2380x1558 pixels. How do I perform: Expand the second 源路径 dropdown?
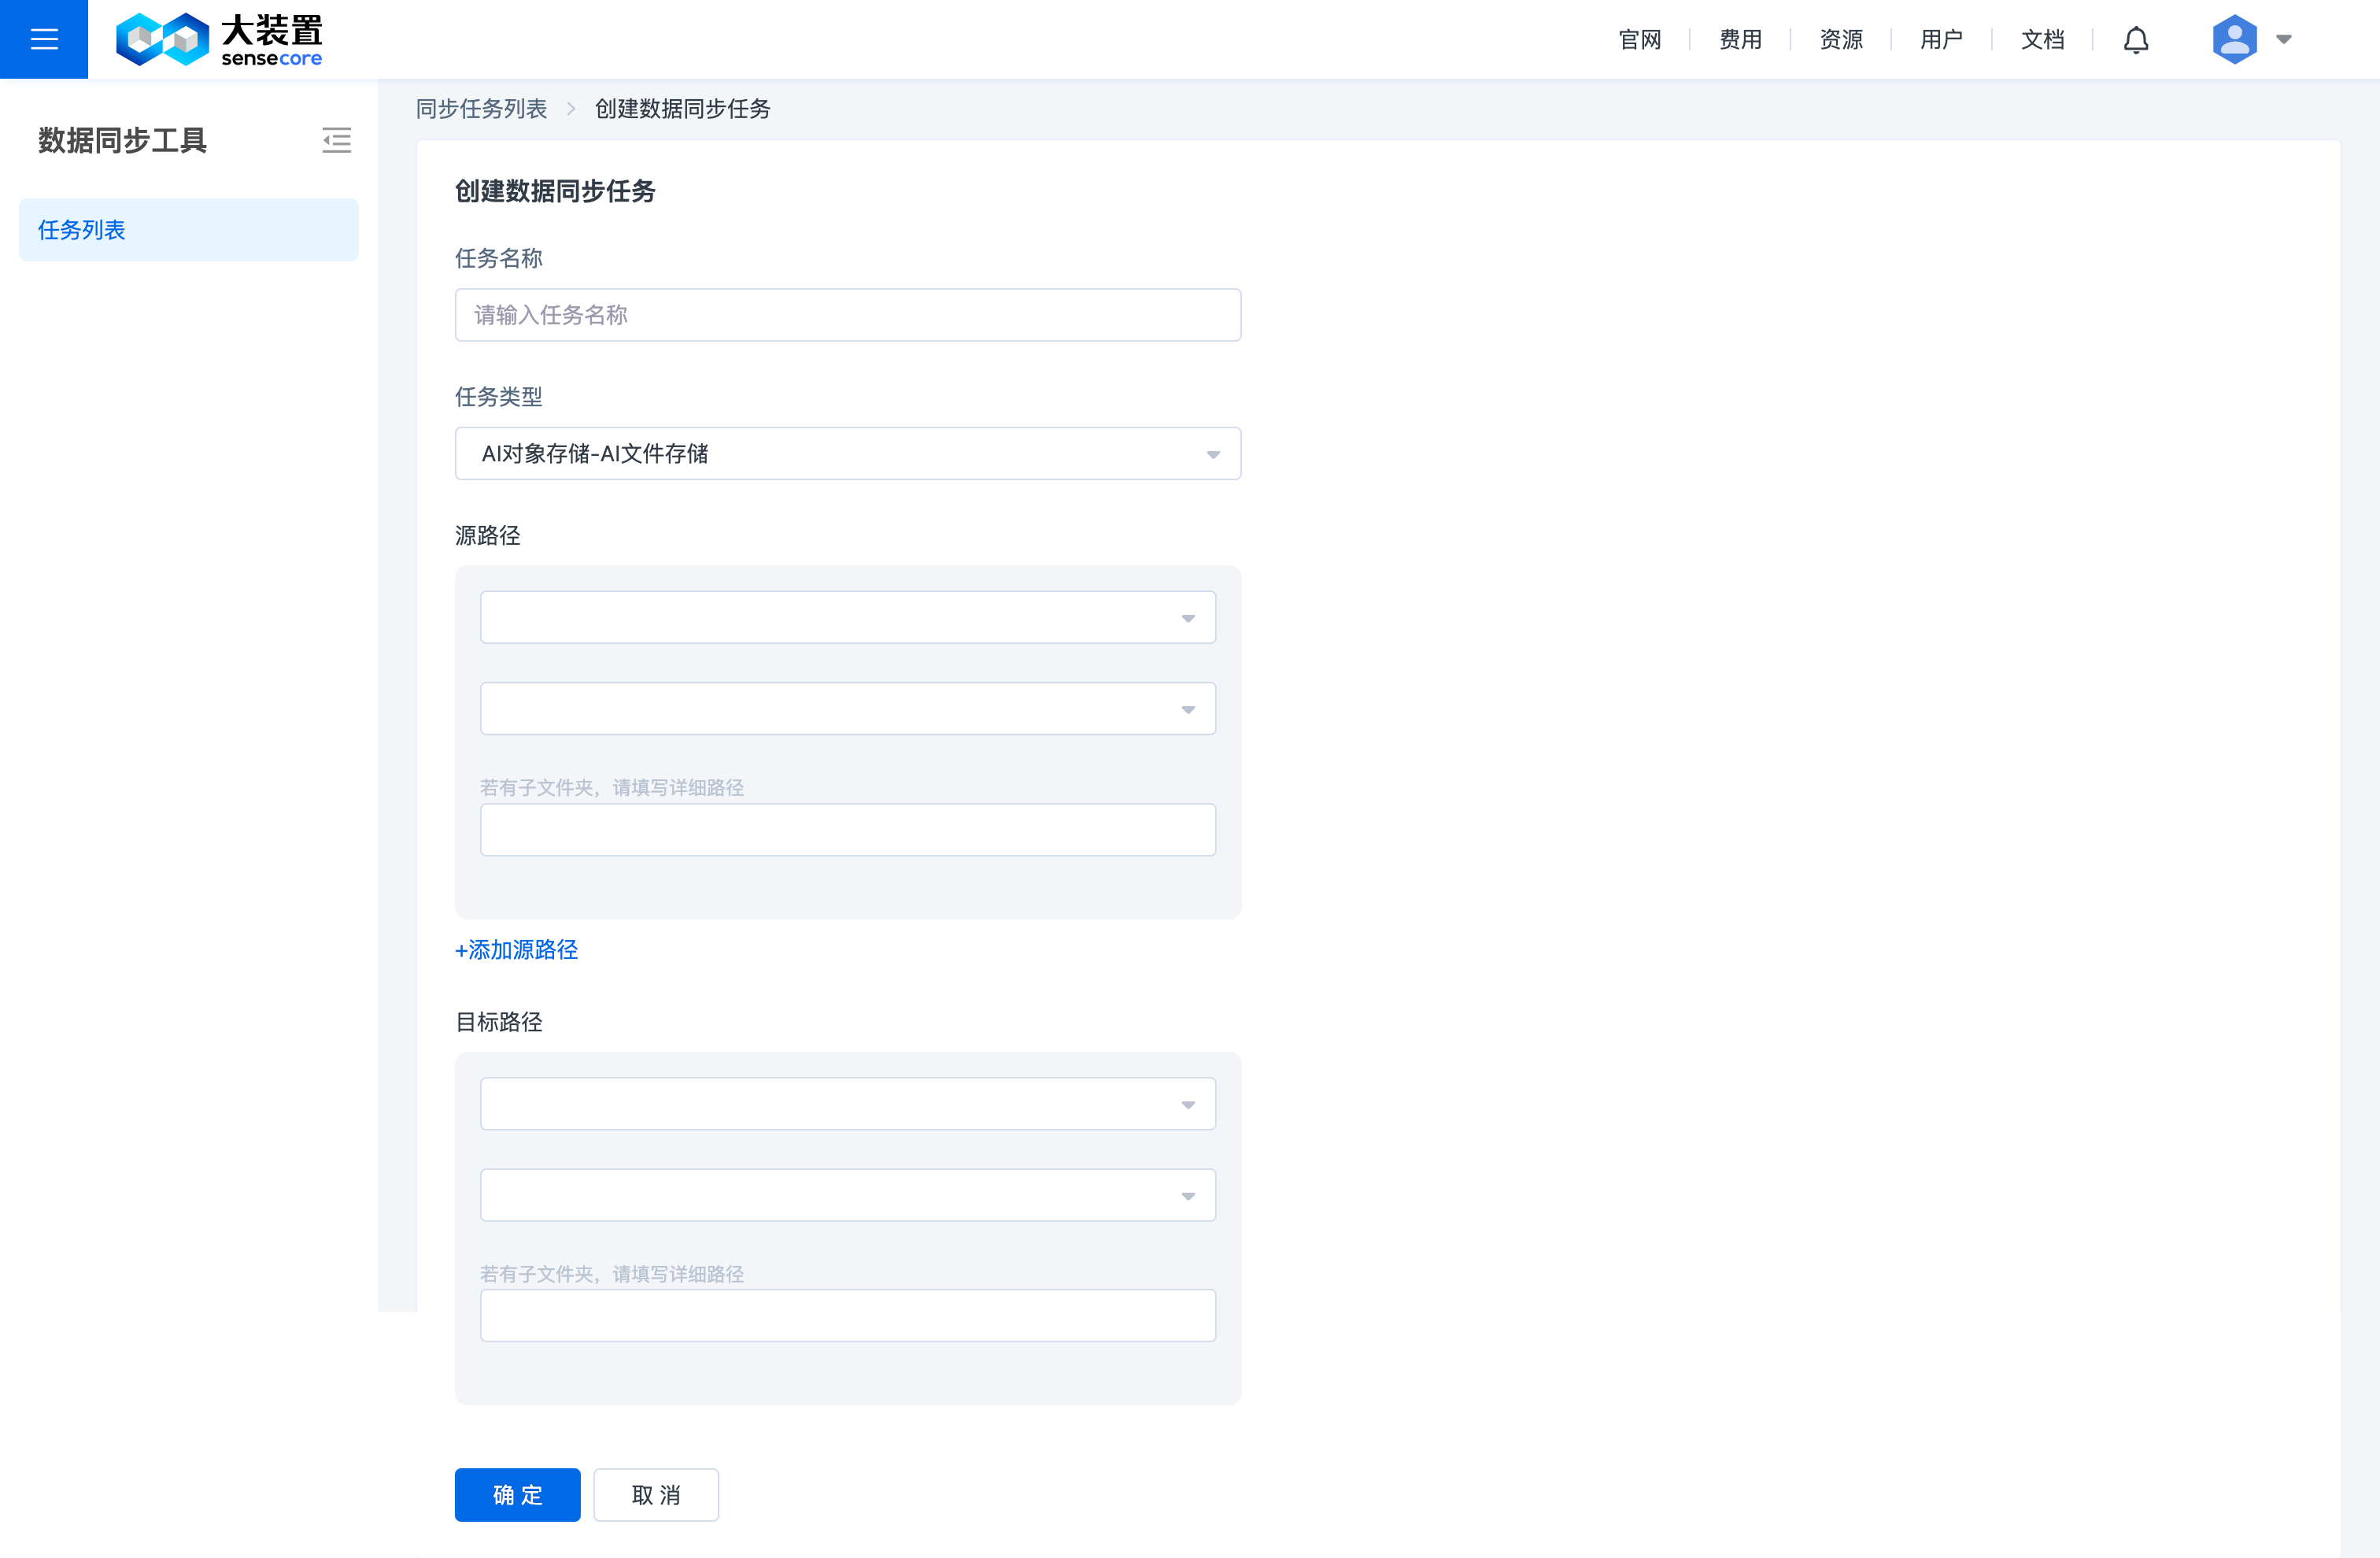[847, 709]
